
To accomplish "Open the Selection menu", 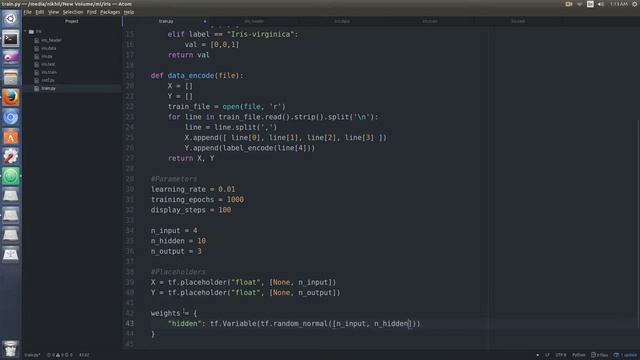I will pos(73,12).
